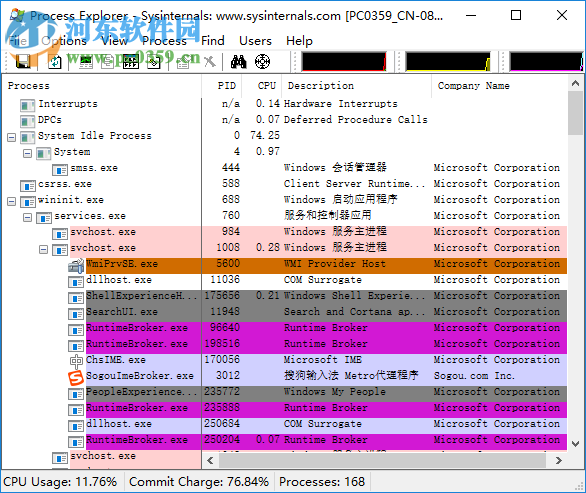The height and width of the screenshot is (493, 586).
Task: Open the System Information graph icon
Action: click(86, 62)
